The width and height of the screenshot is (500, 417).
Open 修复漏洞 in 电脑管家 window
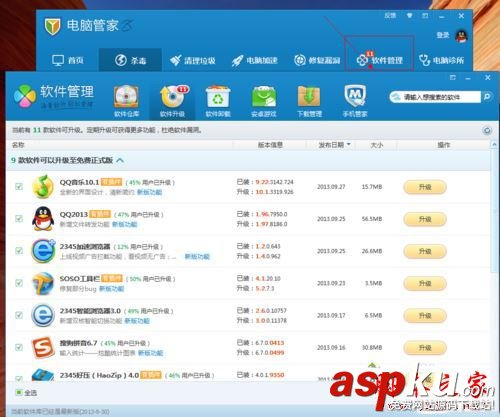click(317, 60)
